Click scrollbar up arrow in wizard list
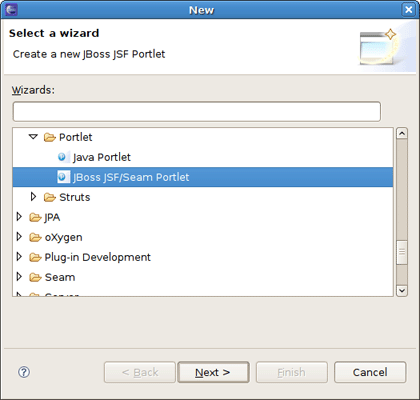The width and height of the screenshot is (420, 400). tap(402, 133)
